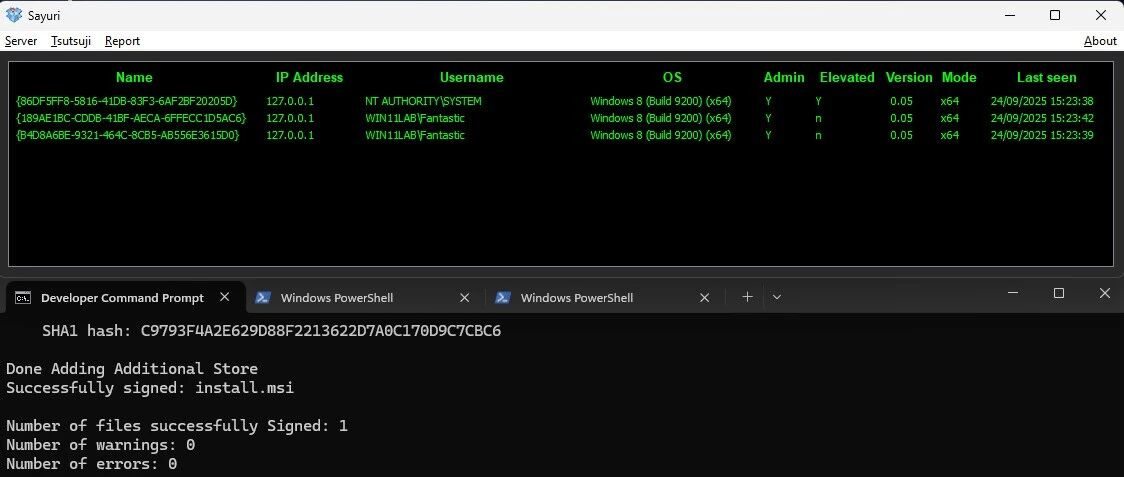Minimize the Sayuri window
The image size is (1124, 477).
1009,15
